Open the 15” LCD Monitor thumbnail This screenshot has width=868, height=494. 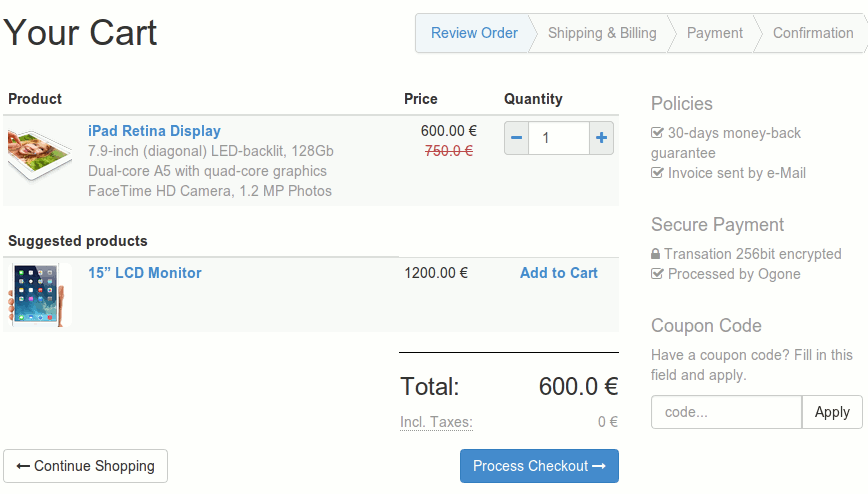[x=40, y=295]
